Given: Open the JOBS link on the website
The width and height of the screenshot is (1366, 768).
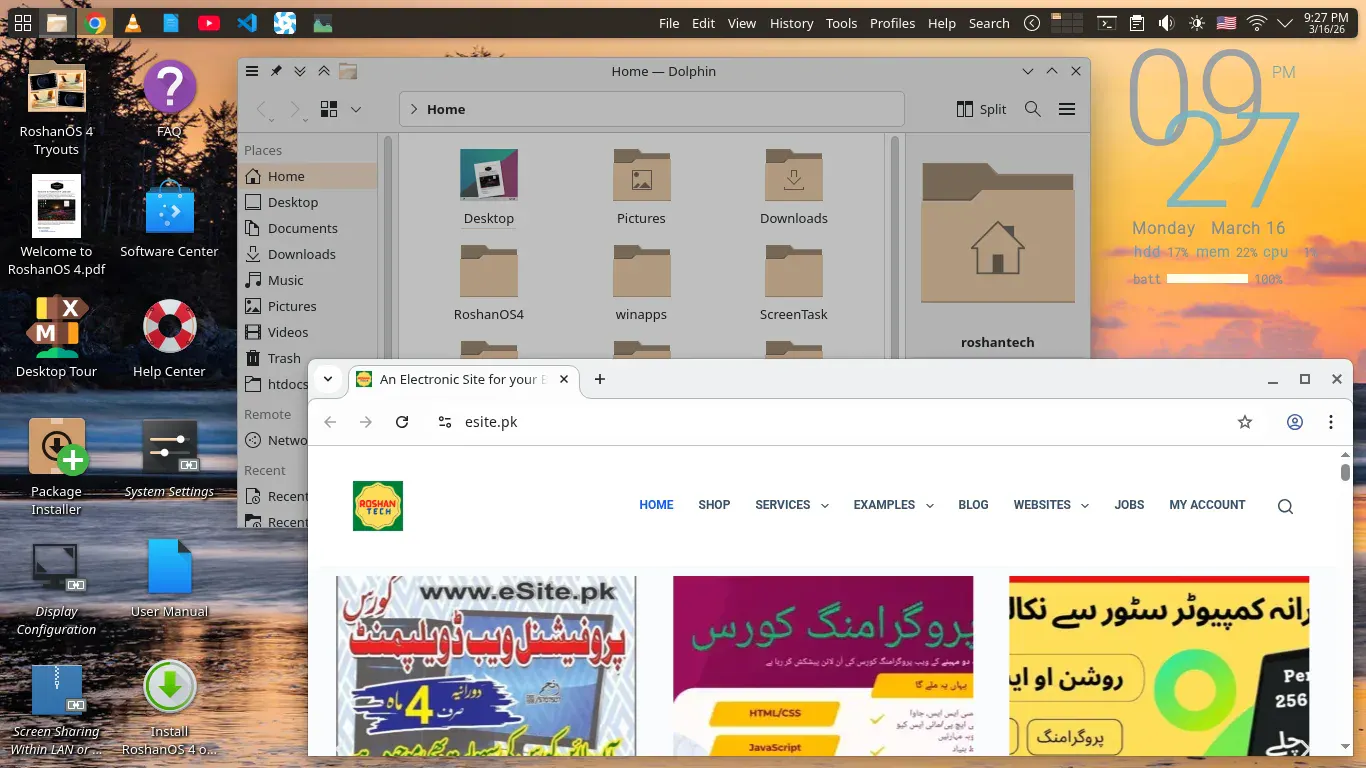Looking at the screenshot, I should [1129, 505].
